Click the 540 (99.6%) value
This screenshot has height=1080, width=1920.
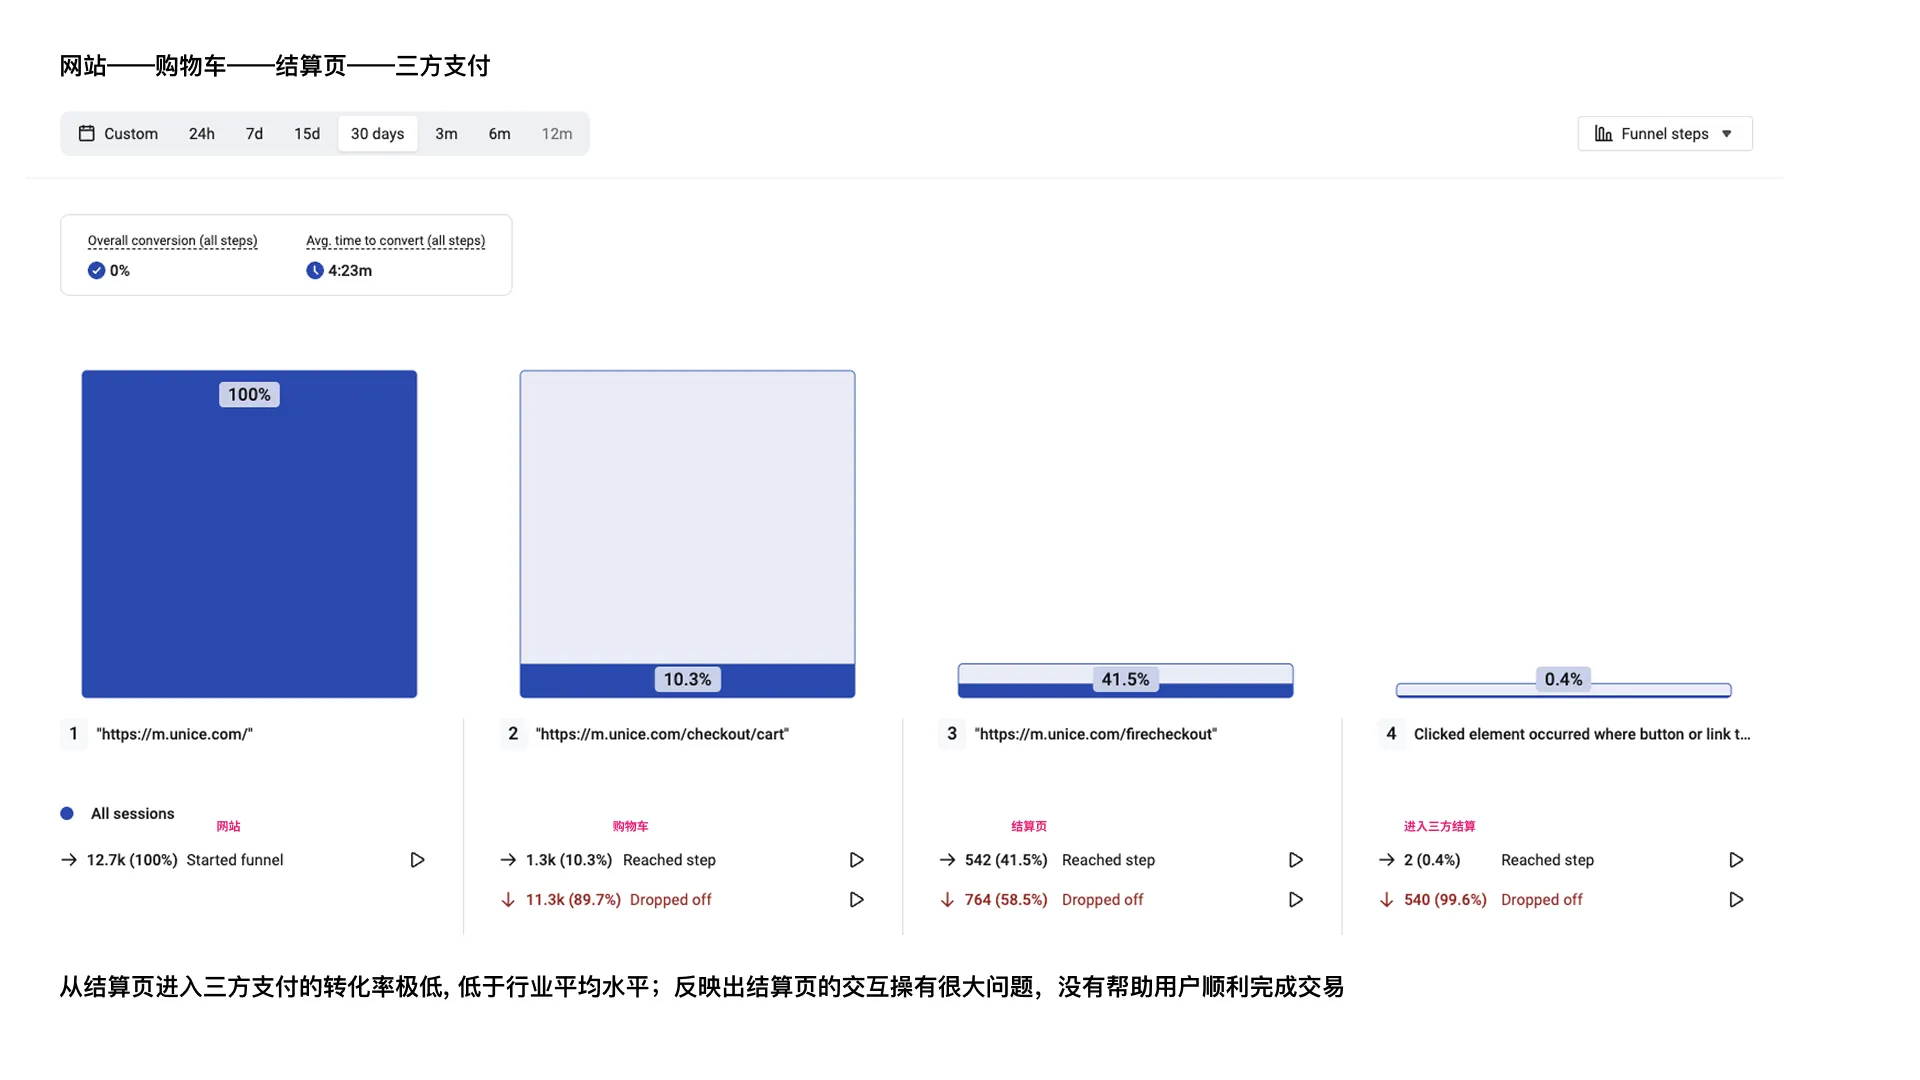tap(1445, 900)
